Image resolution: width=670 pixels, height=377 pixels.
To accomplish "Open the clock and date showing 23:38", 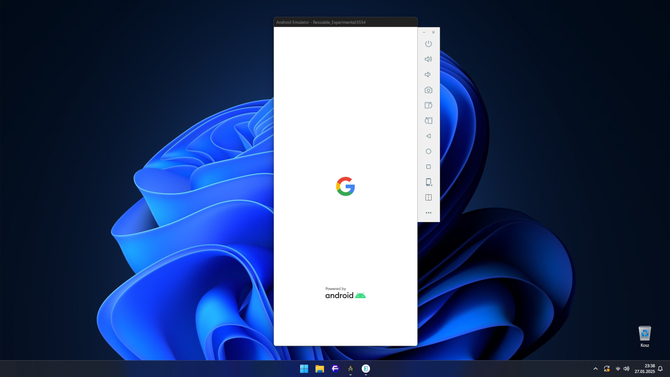I will pos(645,369).
